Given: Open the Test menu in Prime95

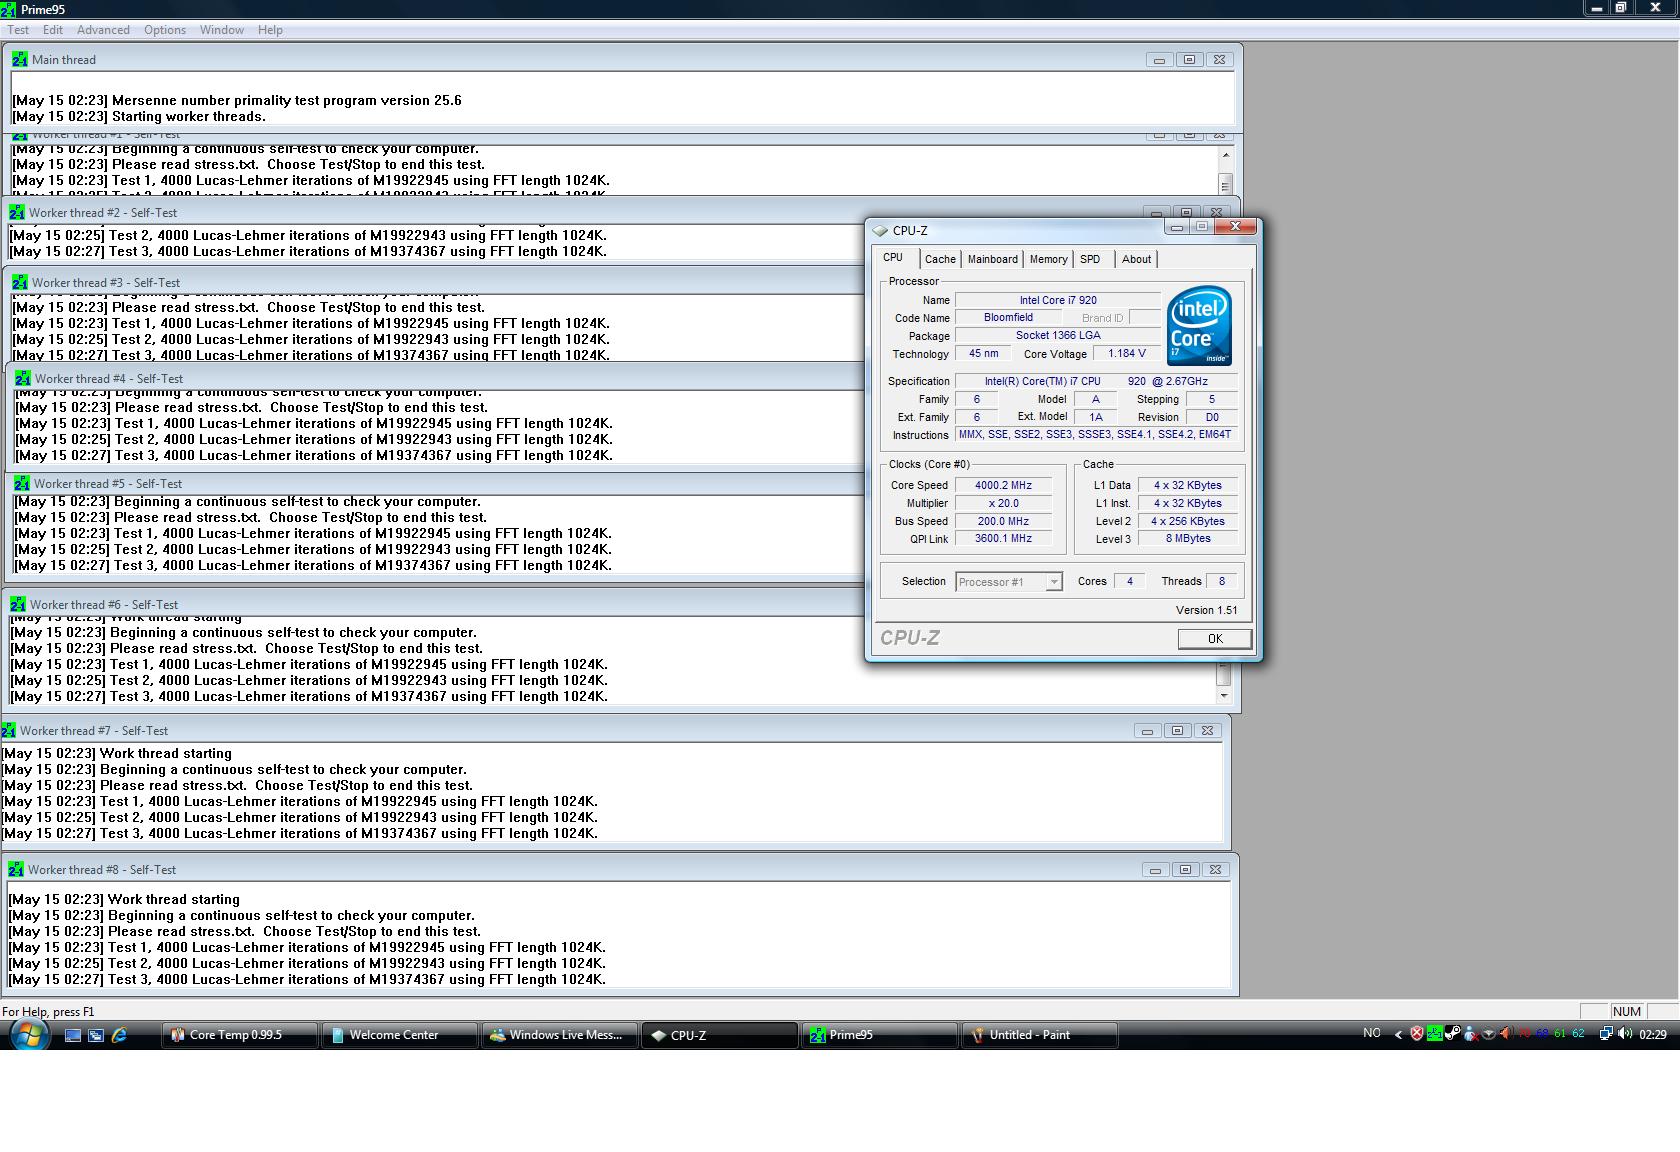Looking at the screenshot, I should (18, 30).
